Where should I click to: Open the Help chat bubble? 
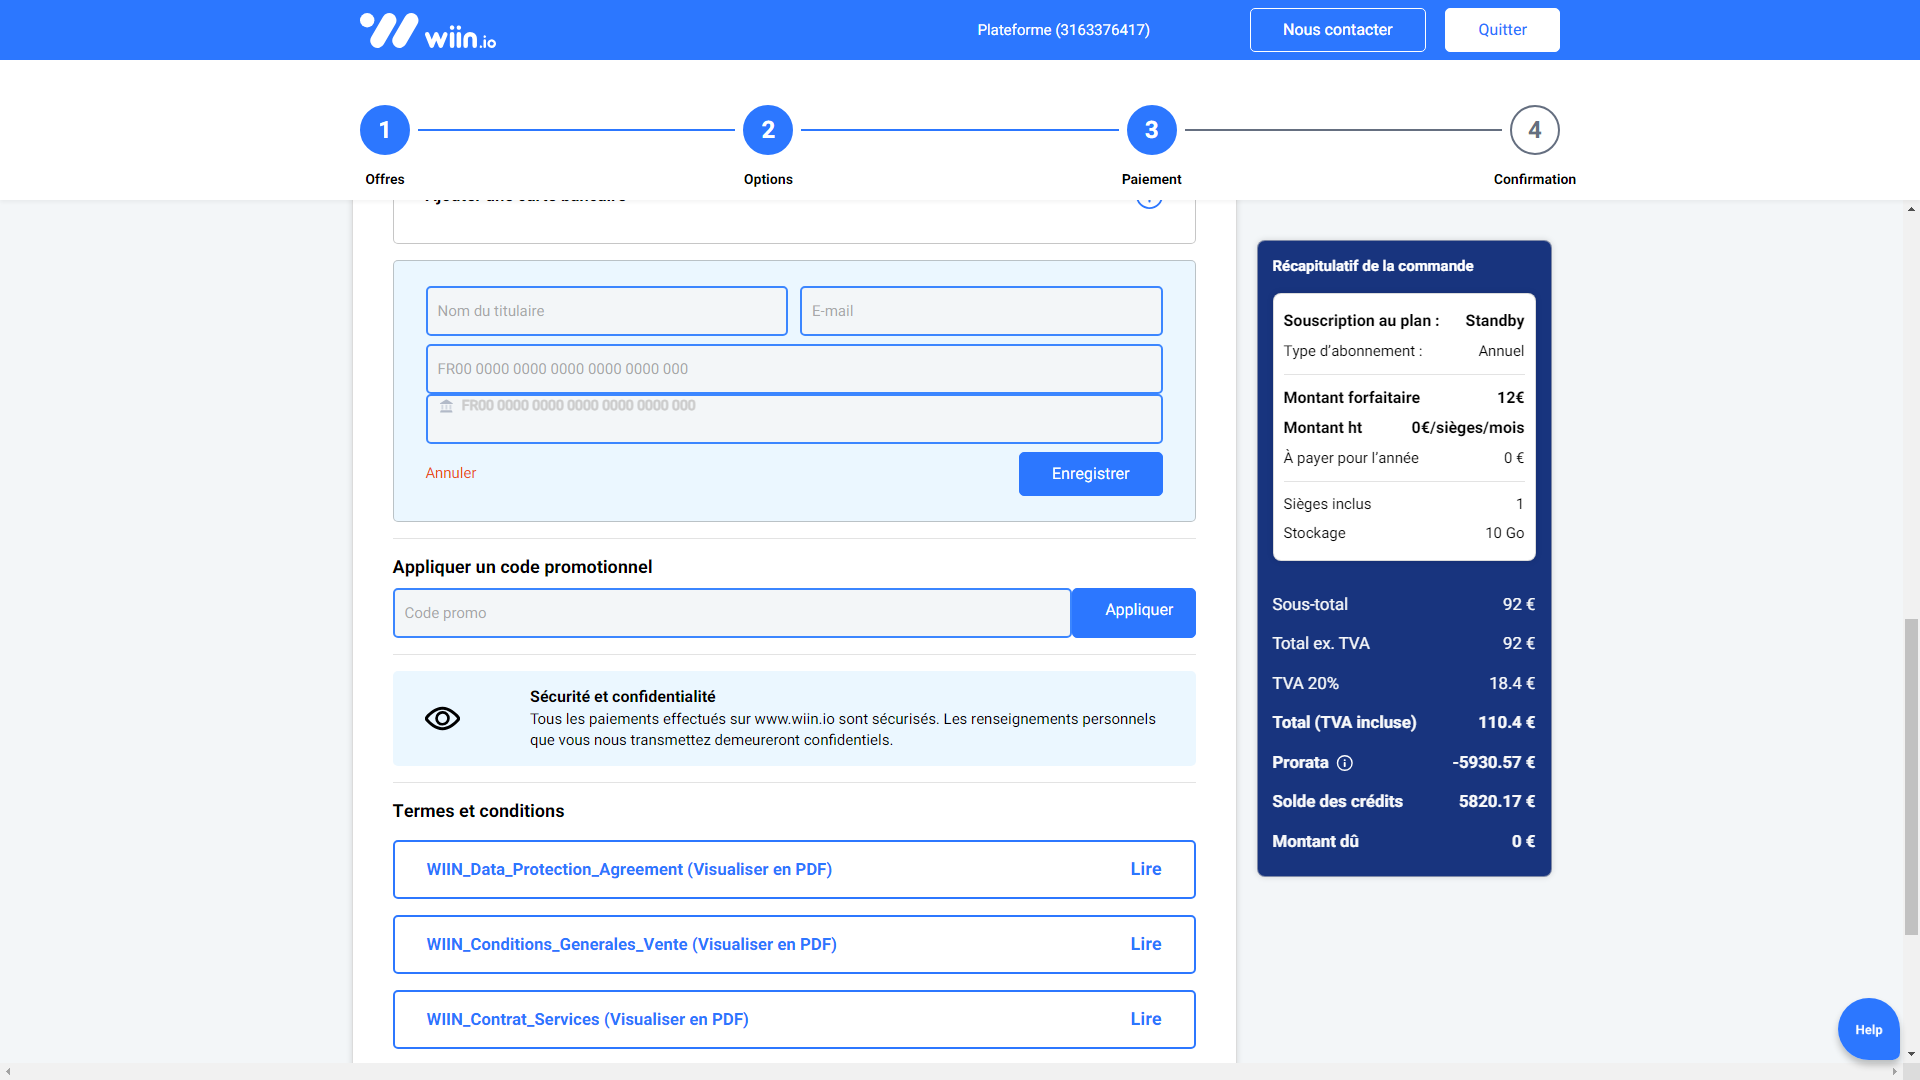pyautogui.click(x=1868, y=1029)
